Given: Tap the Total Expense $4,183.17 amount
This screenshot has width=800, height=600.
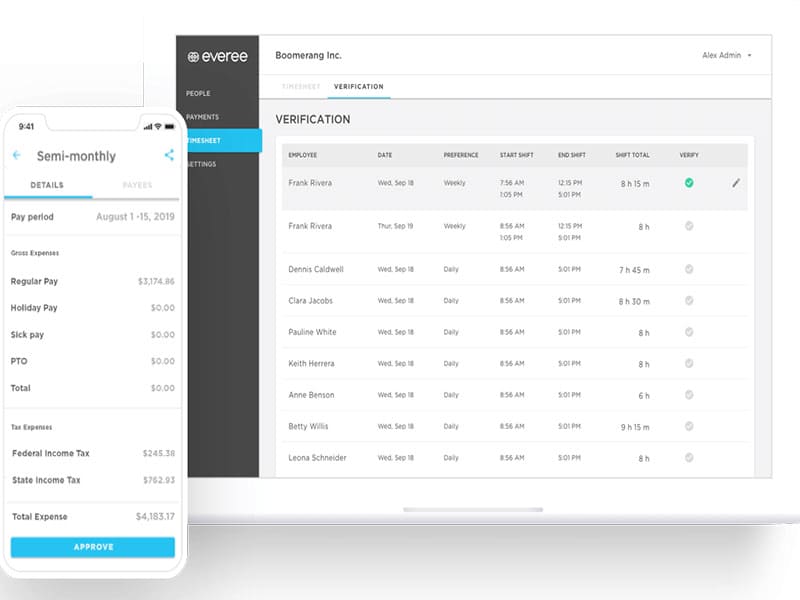Looking at the screenshot, I should coord(155,516).
